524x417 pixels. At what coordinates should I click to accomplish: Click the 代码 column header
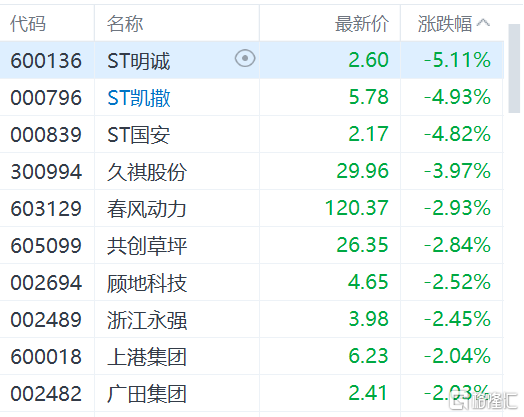[x=28, y=24]
